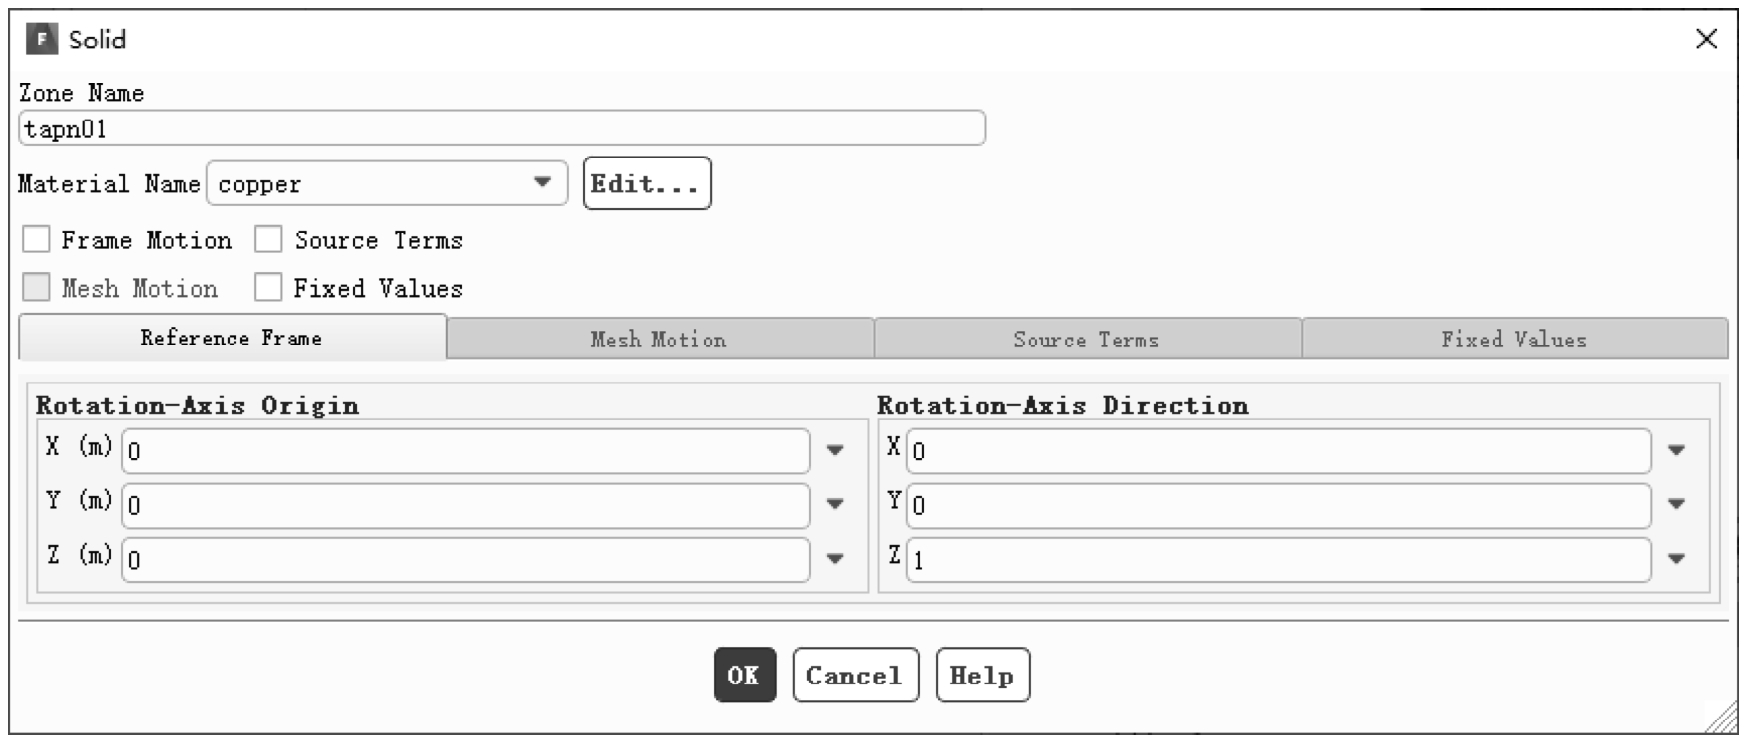This screenshot has height=743, width=1747.
Task: Click the Fluent app icon in title bar
Action: pos(41,40)
